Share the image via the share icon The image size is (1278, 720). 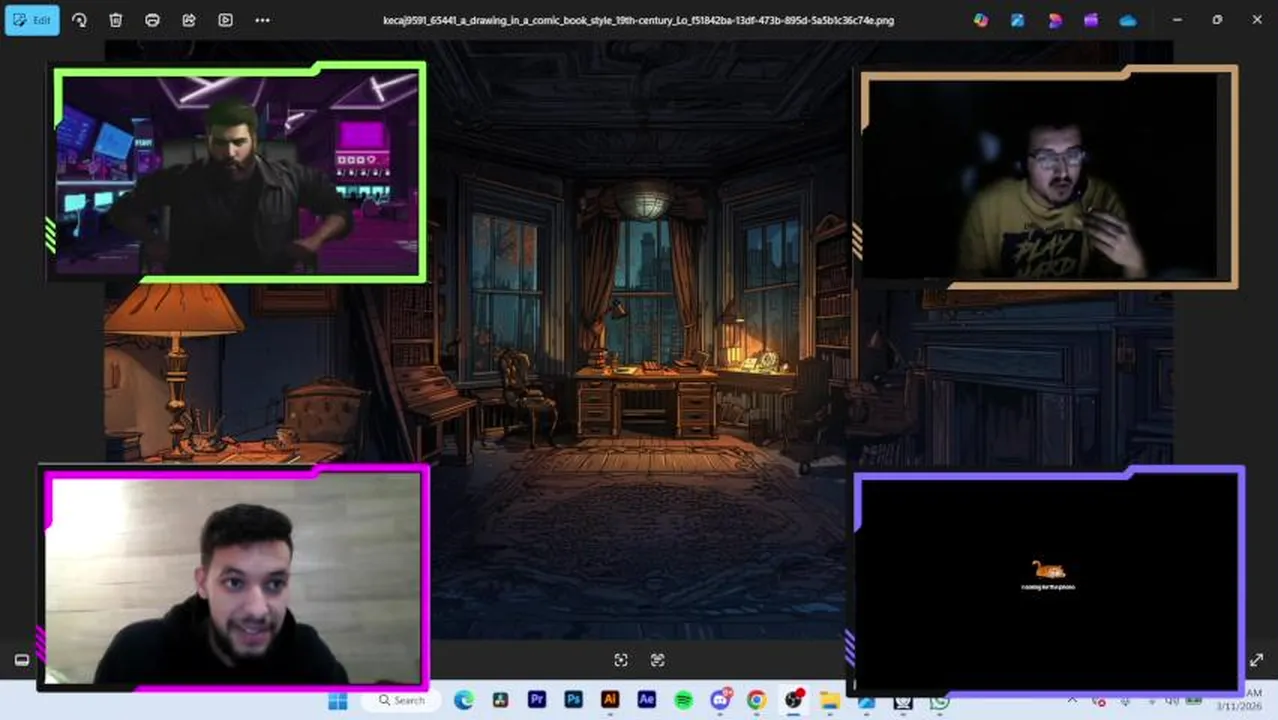189,20
